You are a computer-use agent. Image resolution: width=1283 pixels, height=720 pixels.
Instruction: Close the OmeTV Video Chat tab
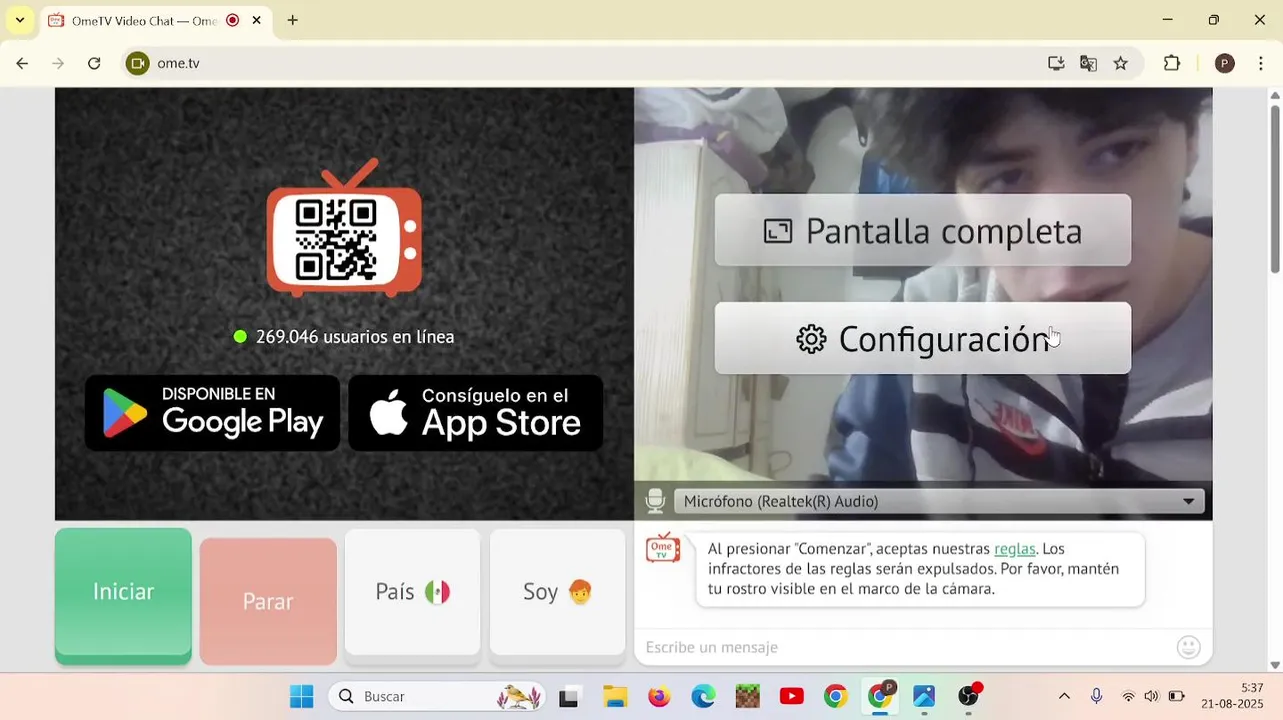[256, 20]
